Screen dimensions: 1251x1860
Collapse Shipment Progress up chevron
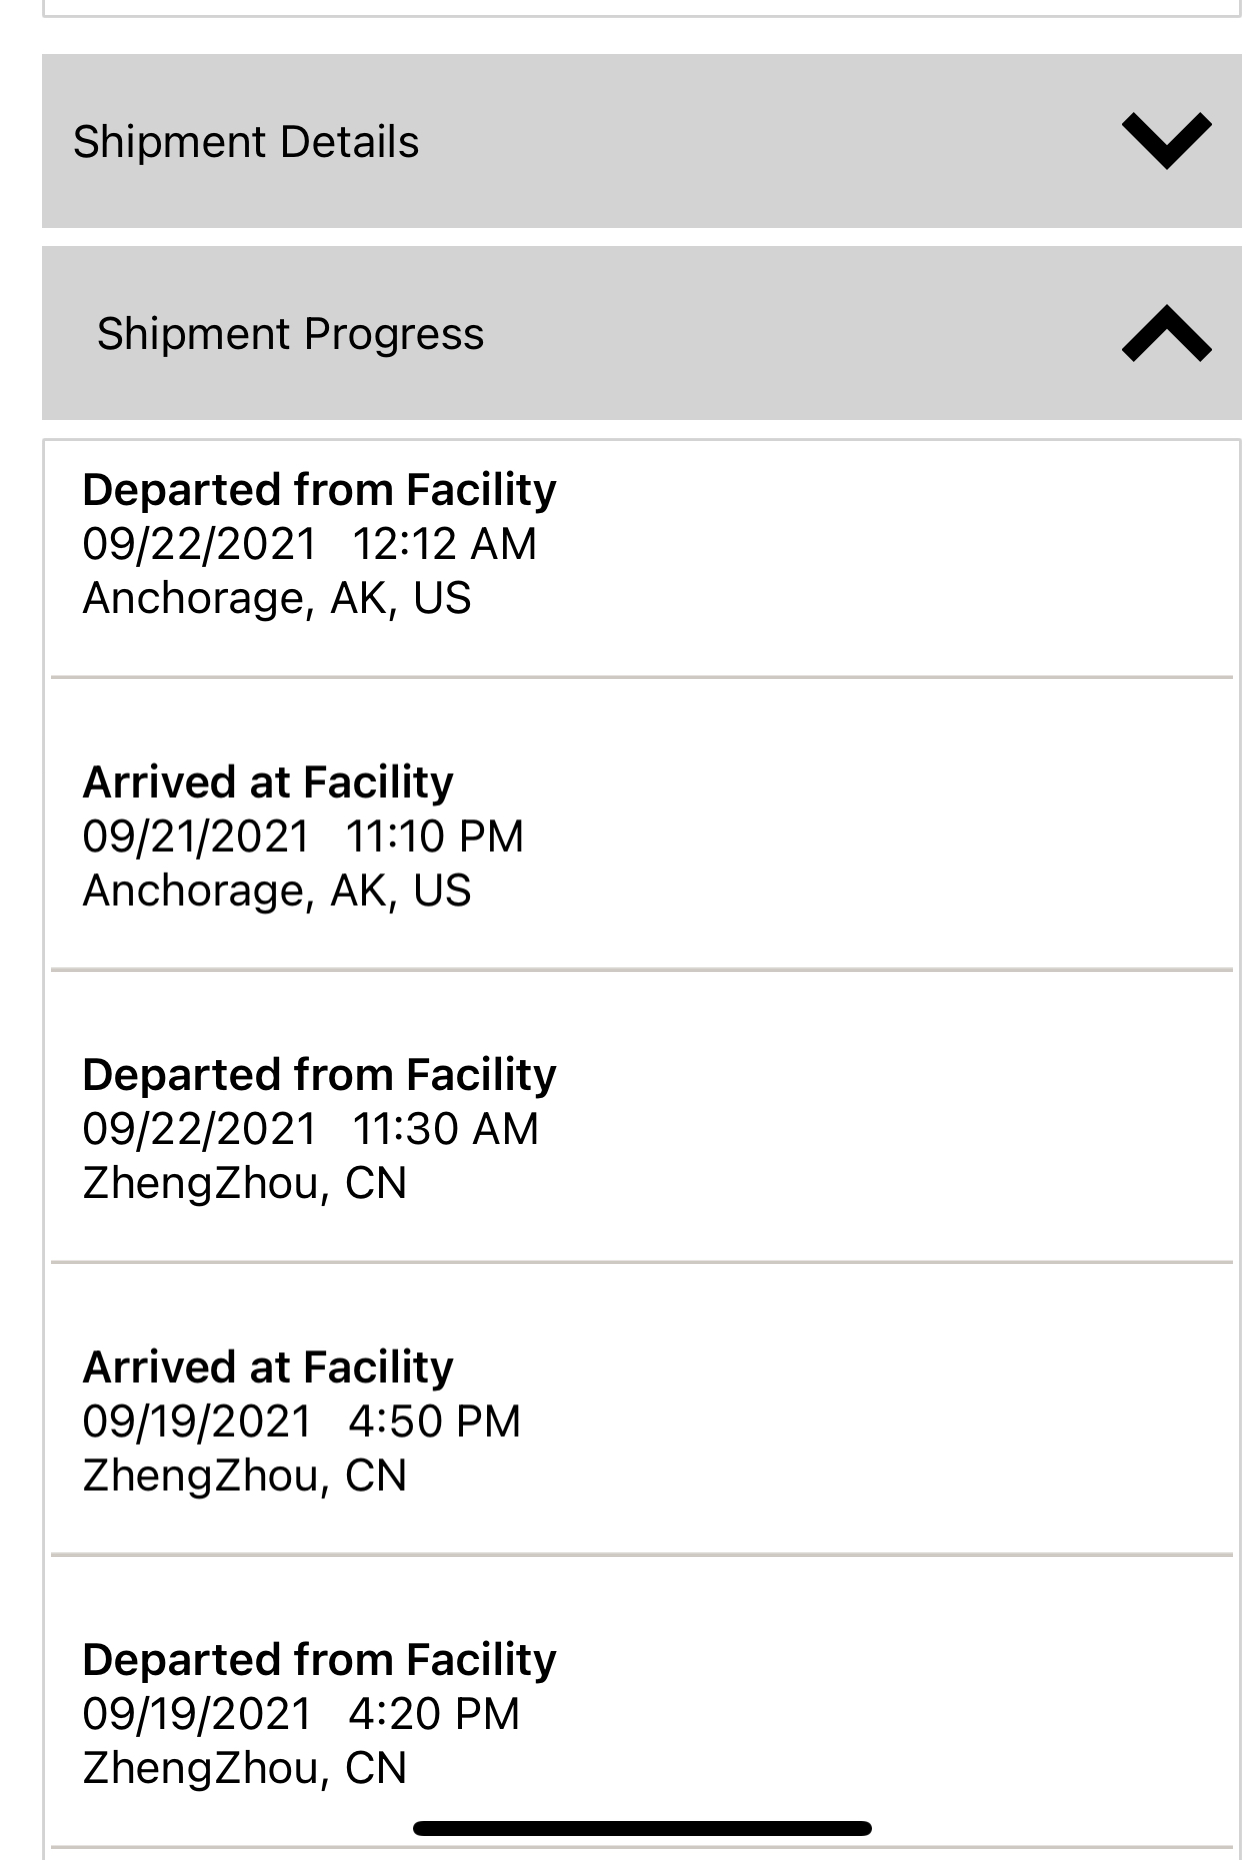point(1166,334)
